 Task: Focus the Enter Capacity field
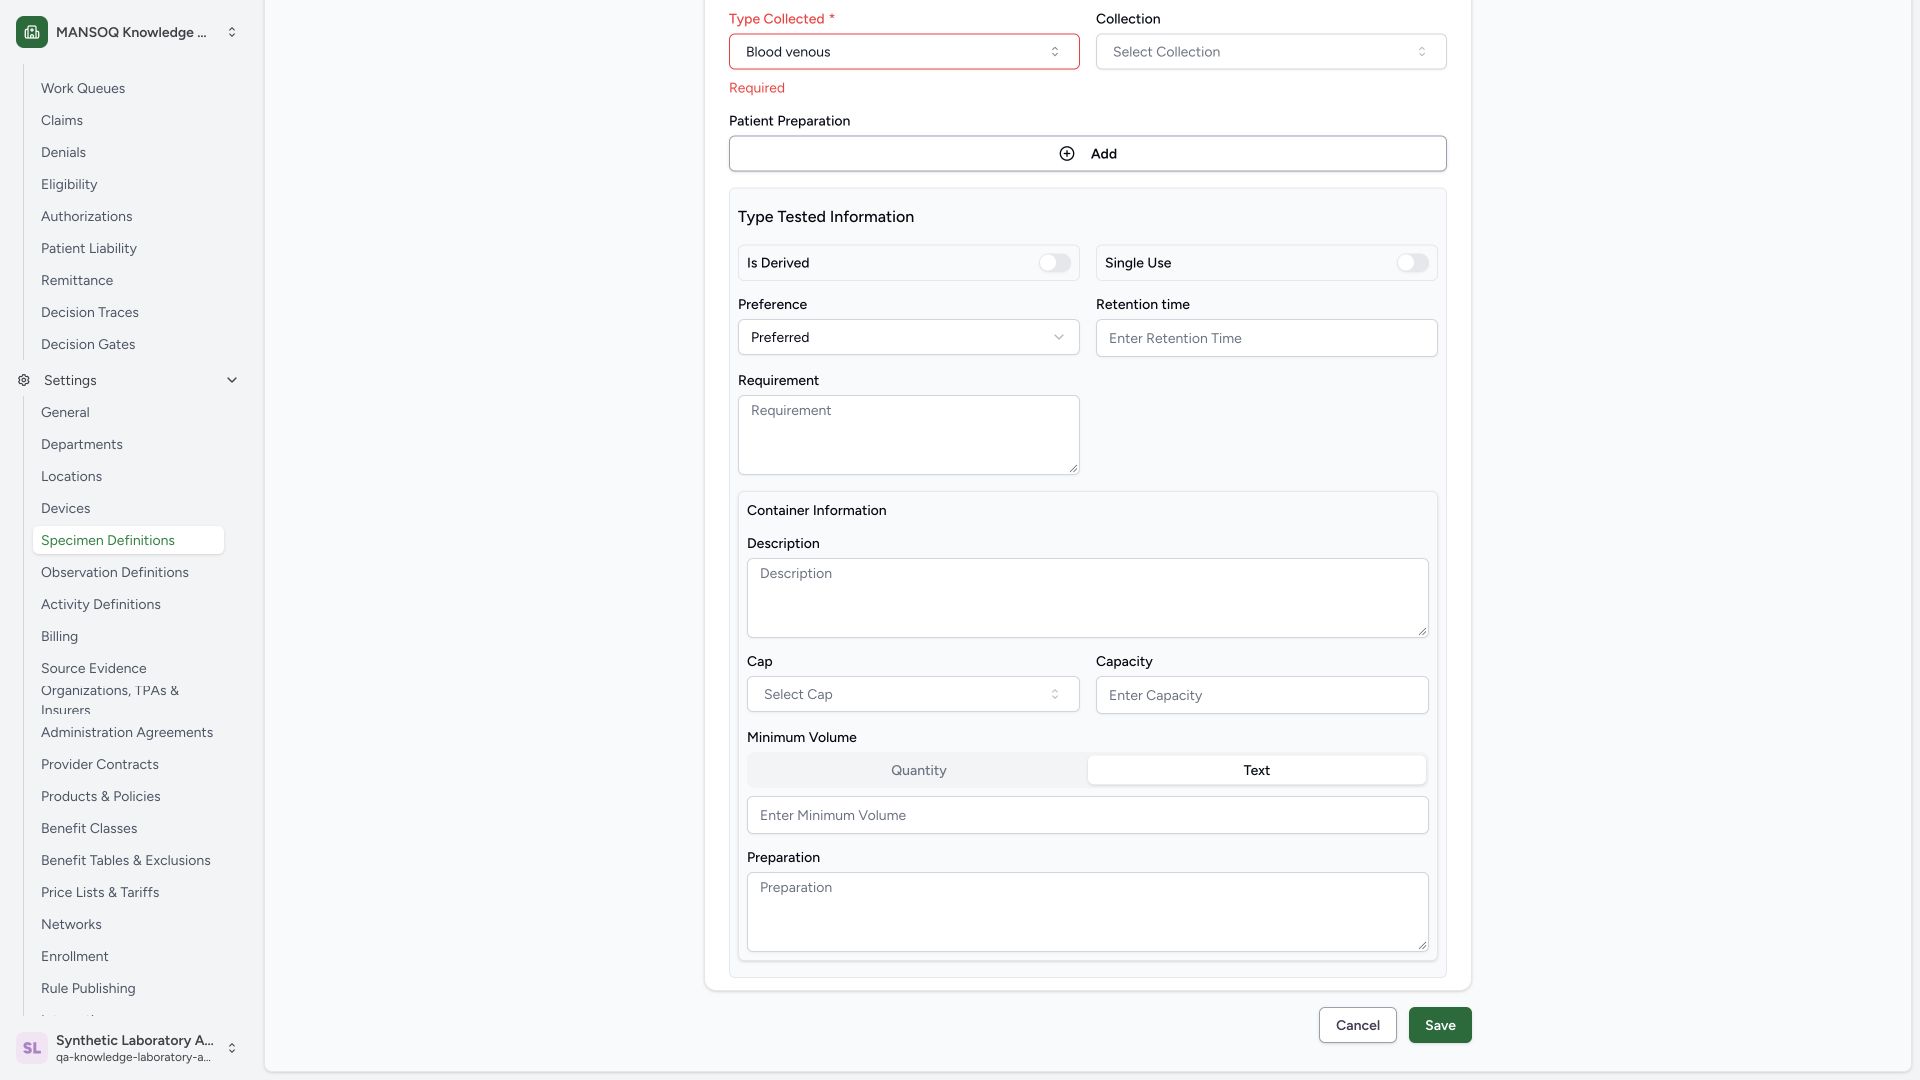1262,695
